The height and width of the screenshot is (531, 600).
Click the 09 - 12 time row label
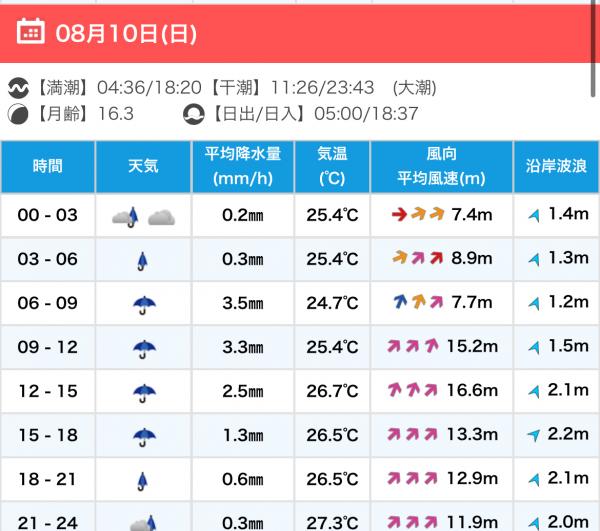[48, 347]
